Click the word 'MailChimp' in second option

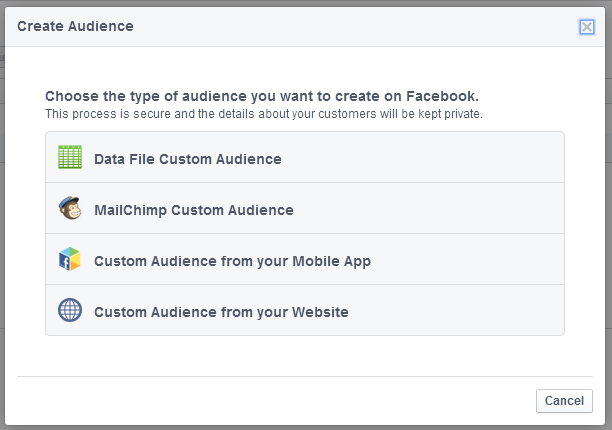click(x=130, y=210)
